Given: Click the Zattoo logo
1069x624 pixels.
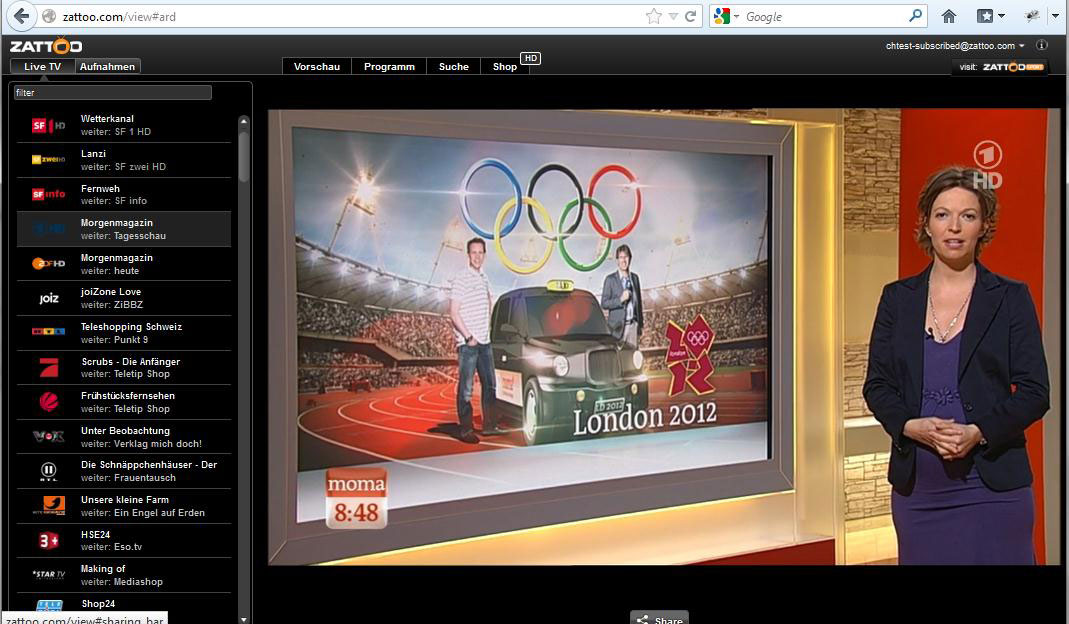Looking at the screenshot, I should click(x=46, y=46).
